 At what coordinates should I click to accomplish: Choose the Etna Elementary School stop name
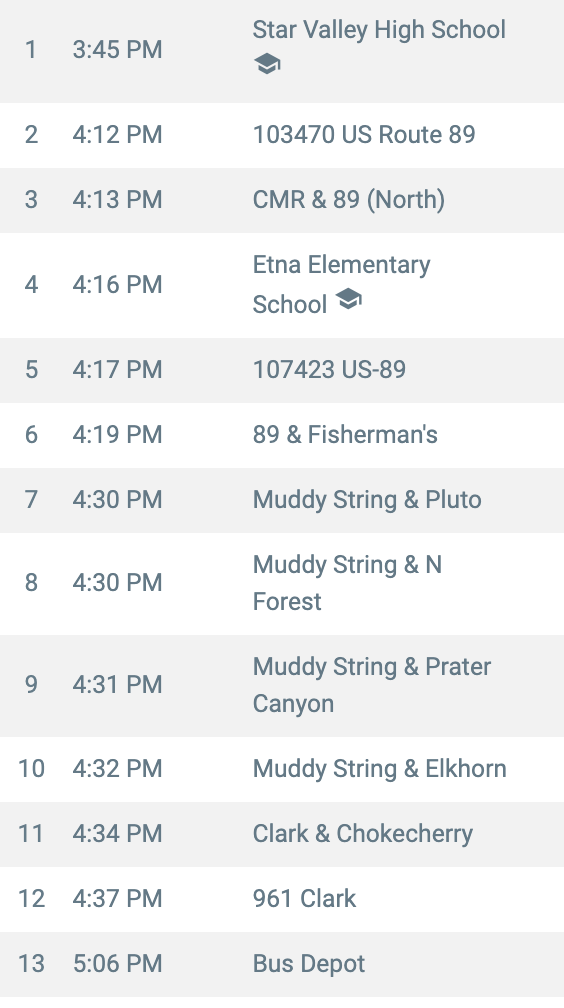click(x=341, y=284)
